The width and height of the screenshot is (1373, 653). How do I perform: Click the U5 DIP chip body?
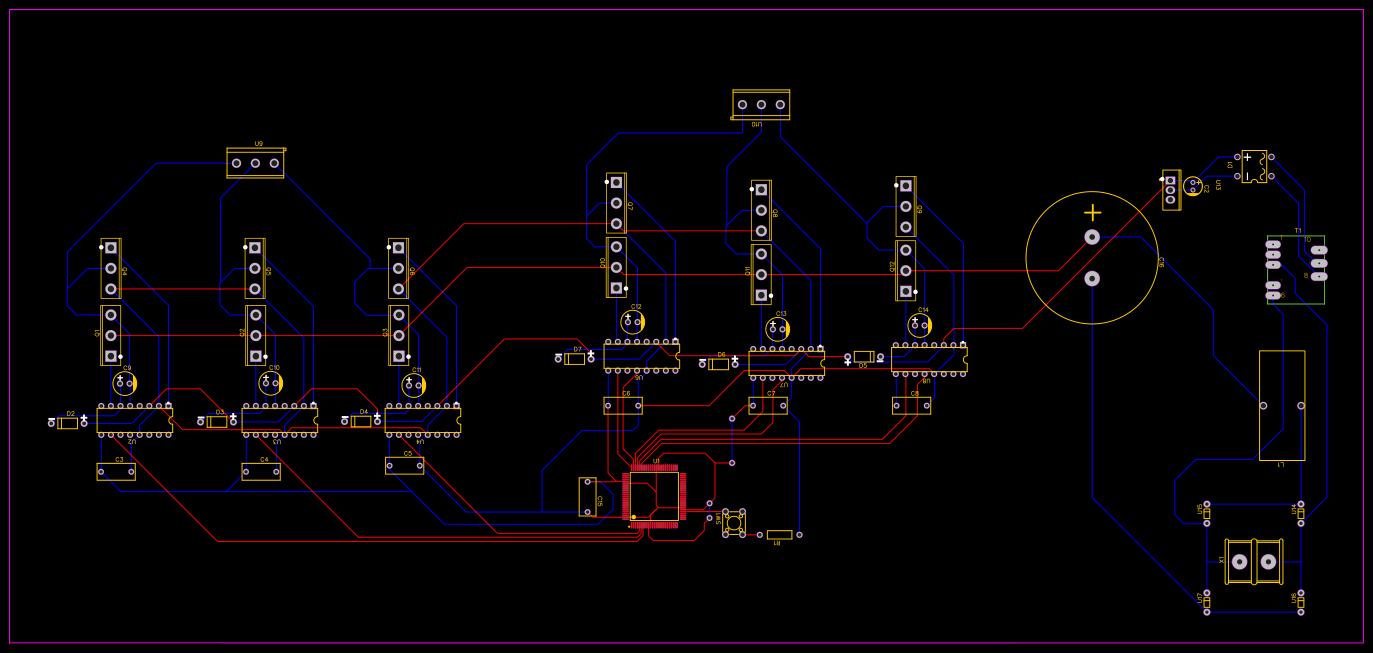(641, 356)
